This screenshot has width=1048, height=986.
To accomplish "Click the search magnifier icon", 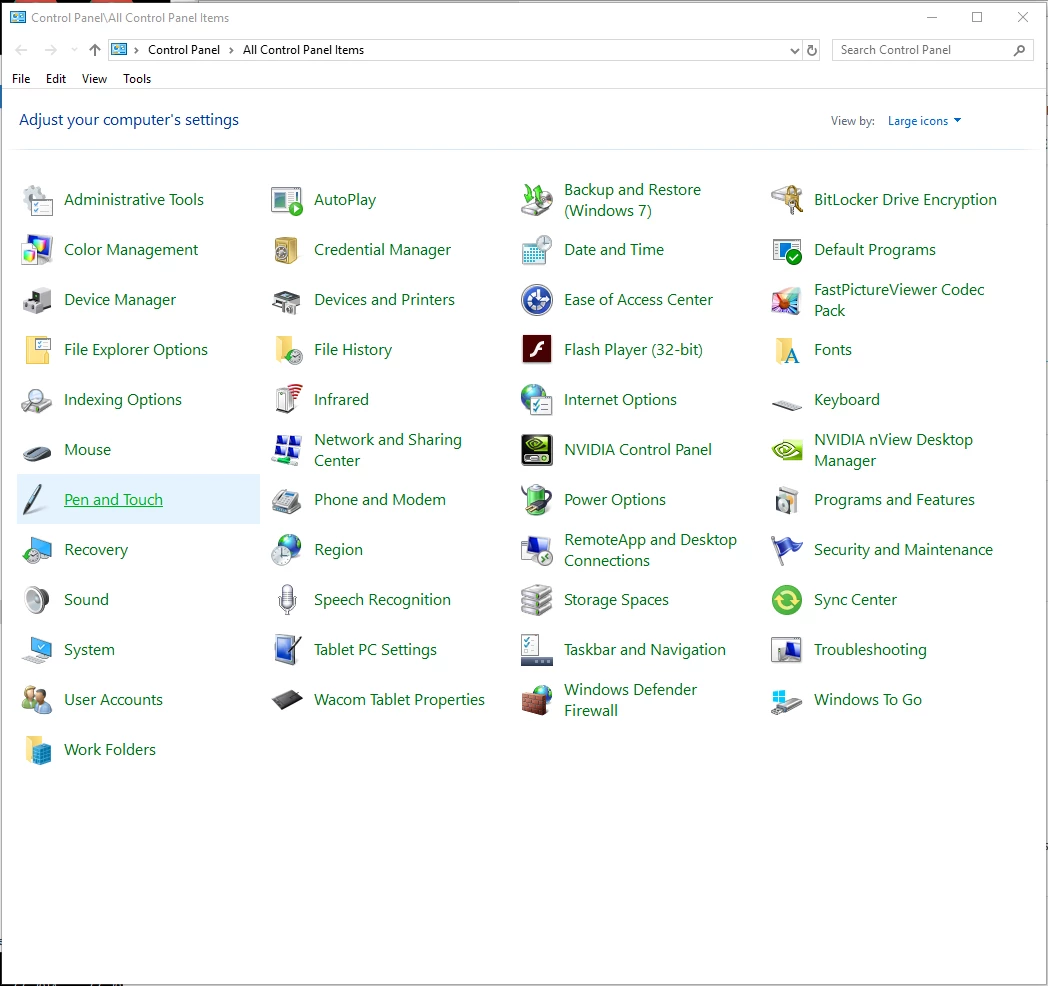I will 1019,50.
